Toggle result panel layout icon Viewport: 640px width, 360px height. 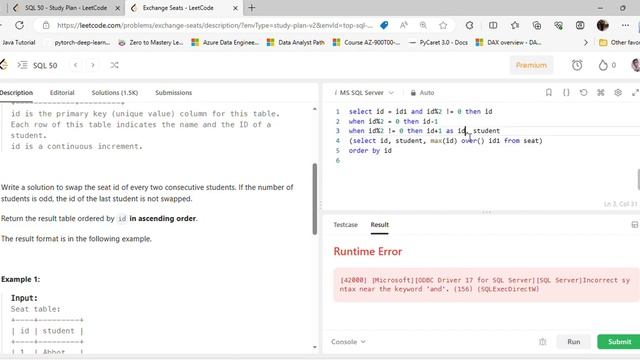tap(635, 224)
